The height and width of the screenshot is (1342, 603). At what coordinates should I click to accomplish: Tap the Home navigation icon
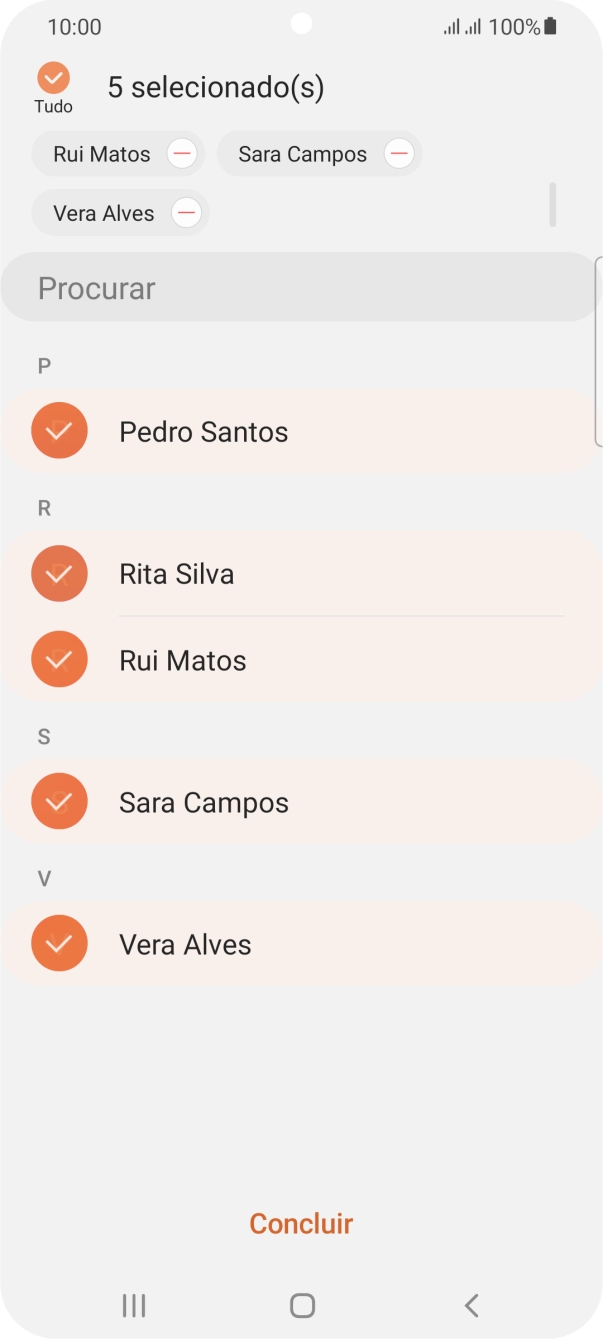pos(301,1305)
